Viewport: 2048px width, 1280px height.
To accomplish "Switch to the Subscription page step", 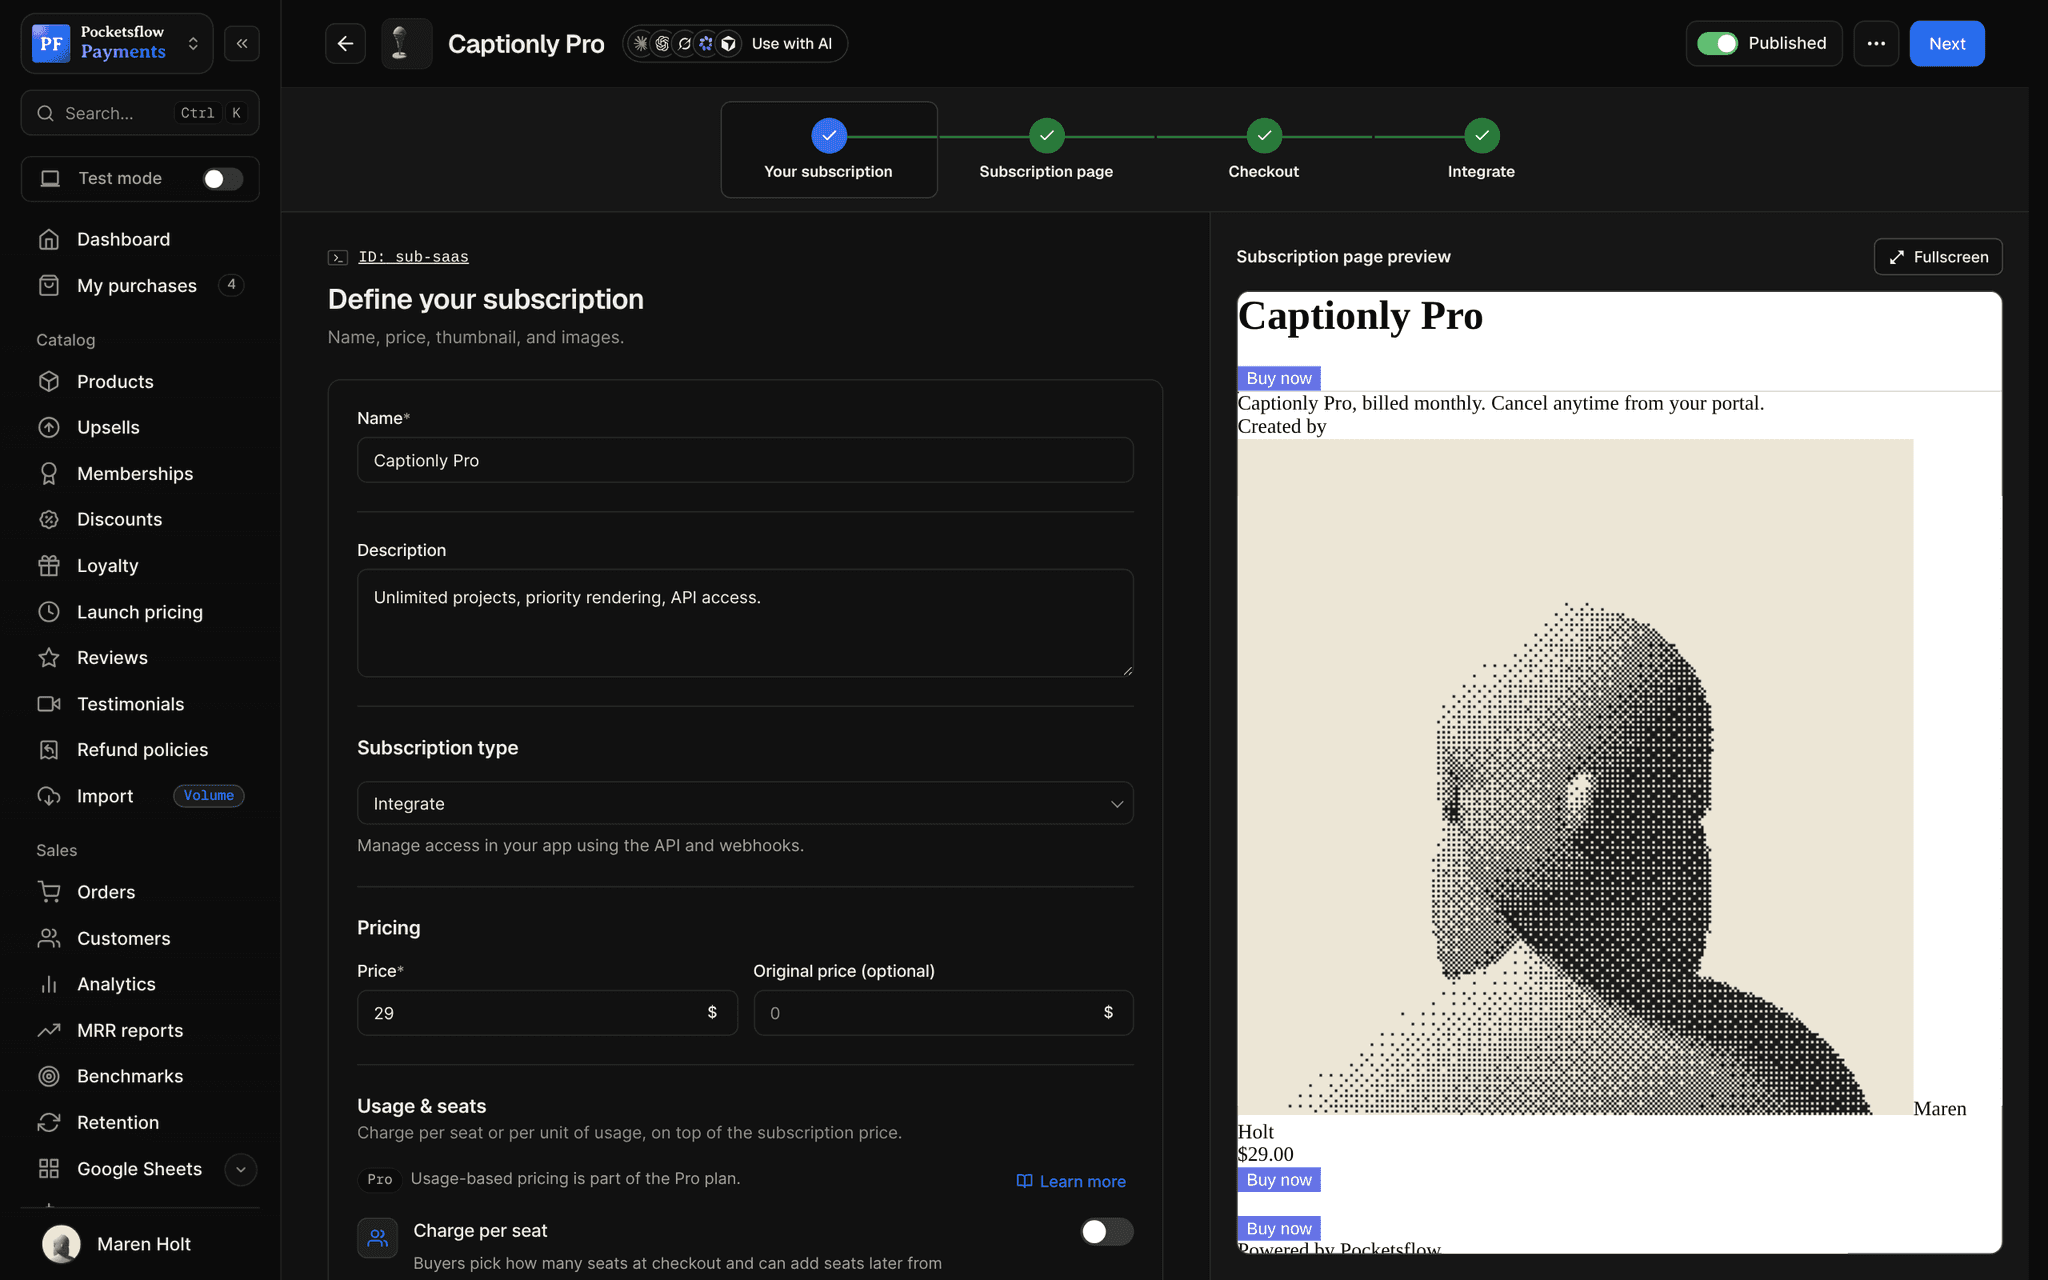I will pos(1046,150).
